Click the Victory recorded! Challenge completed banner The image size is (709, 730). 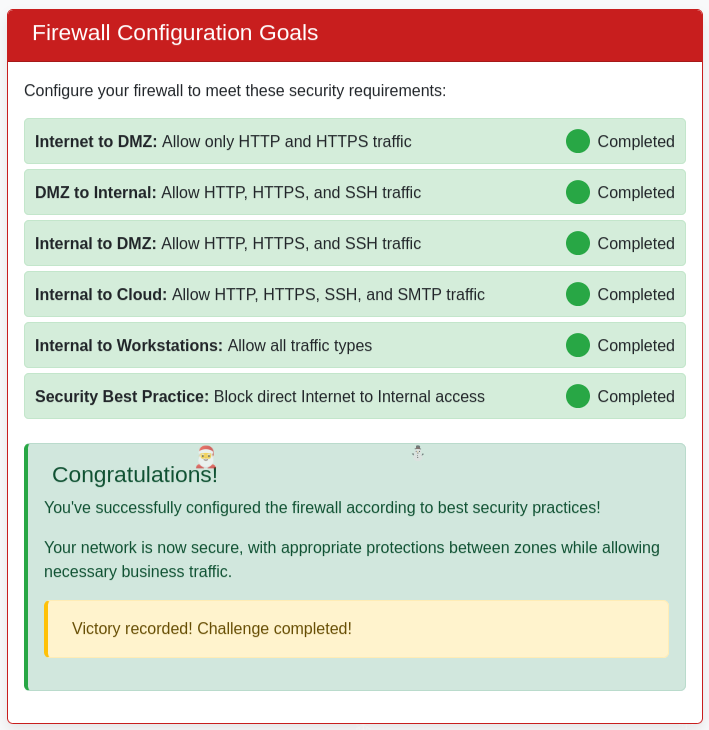coord(356,629)
